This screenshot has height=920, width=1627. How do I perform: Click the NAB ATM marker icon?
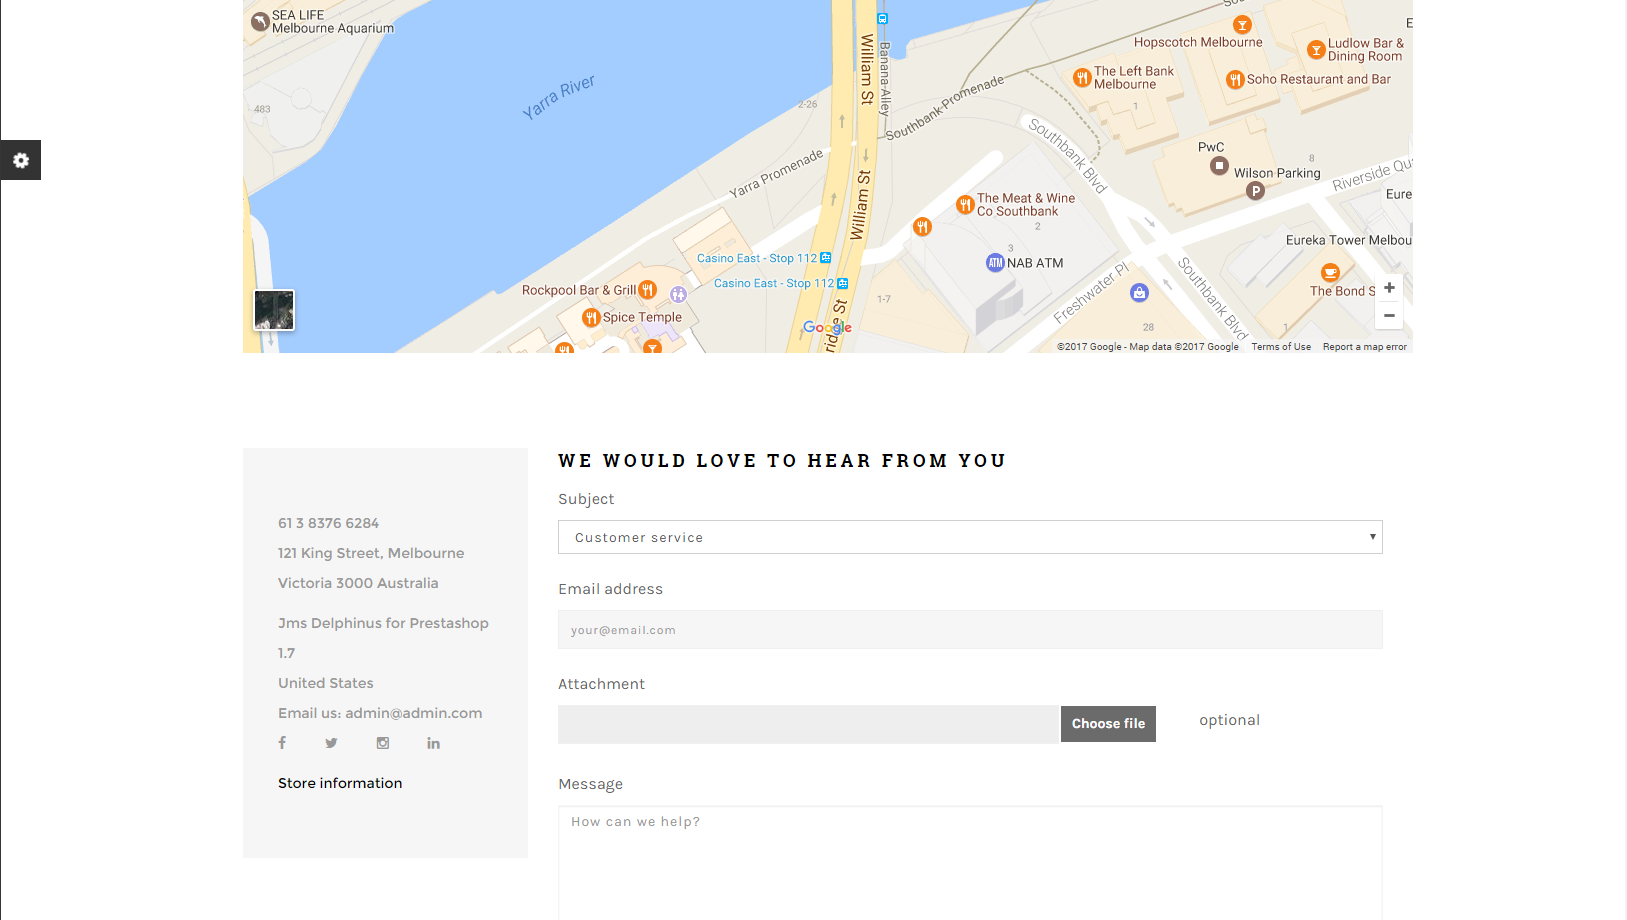pyautogui.click(x=995, y=263)
